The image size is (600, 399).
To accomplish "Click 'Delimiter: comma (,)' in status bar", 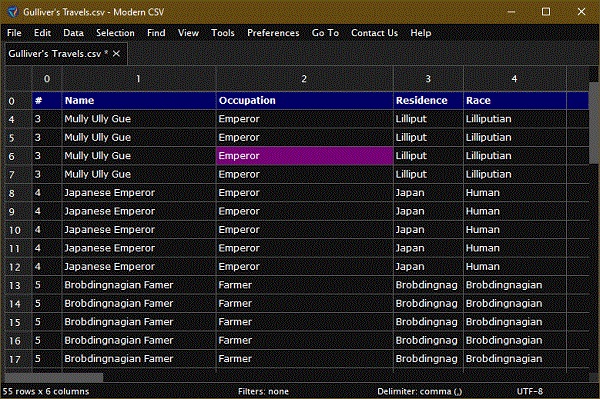I will coord(420,391).
